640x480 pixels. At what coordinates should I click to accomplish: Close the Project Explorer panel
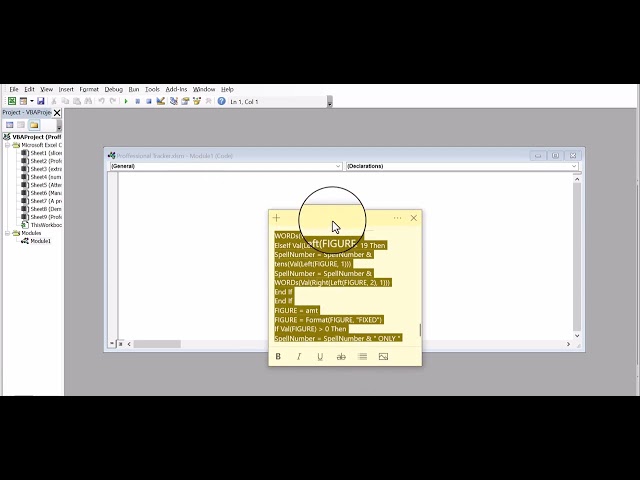57,113
